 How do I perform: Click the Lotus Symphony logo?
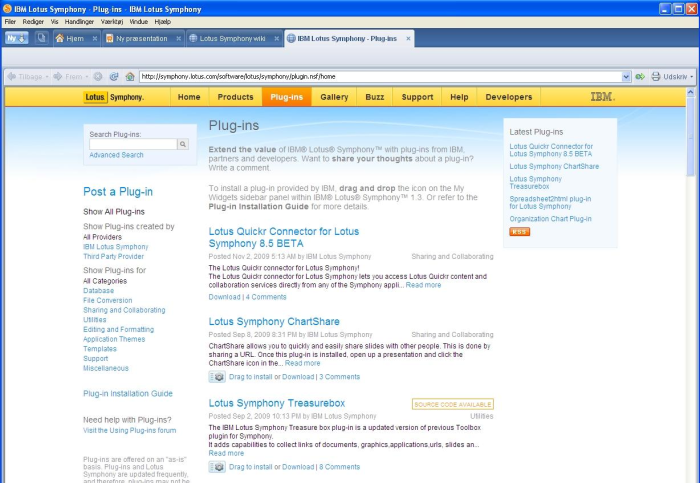[114, 97]
